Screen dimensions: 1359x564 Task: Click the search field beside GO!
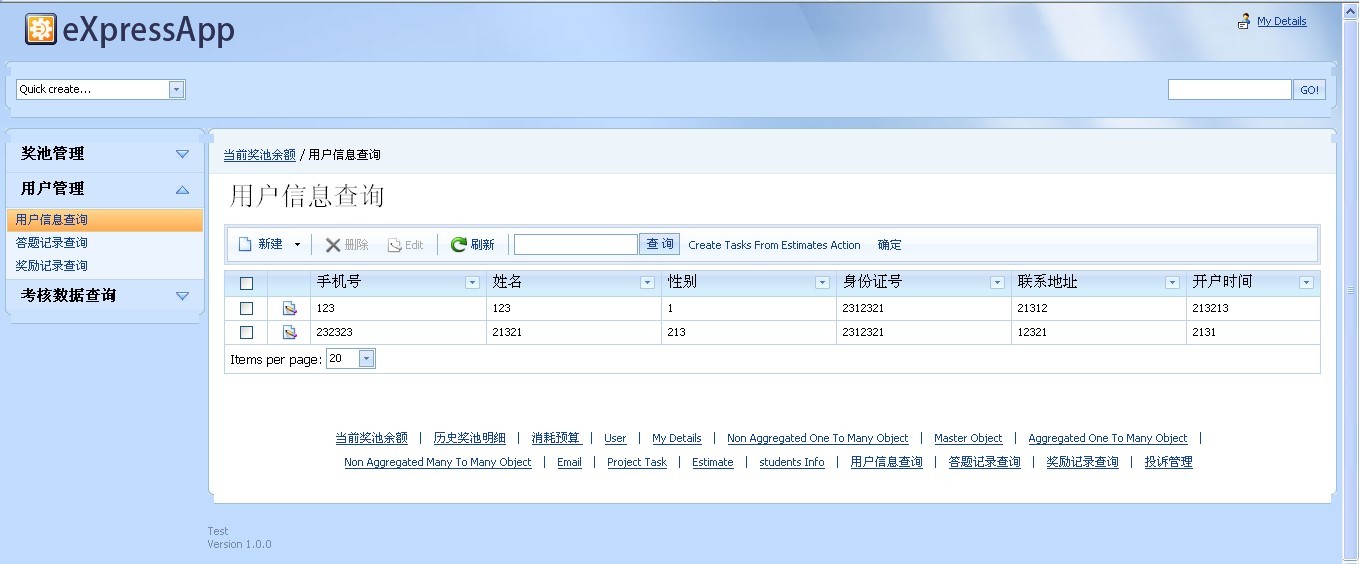point(1229,90)
